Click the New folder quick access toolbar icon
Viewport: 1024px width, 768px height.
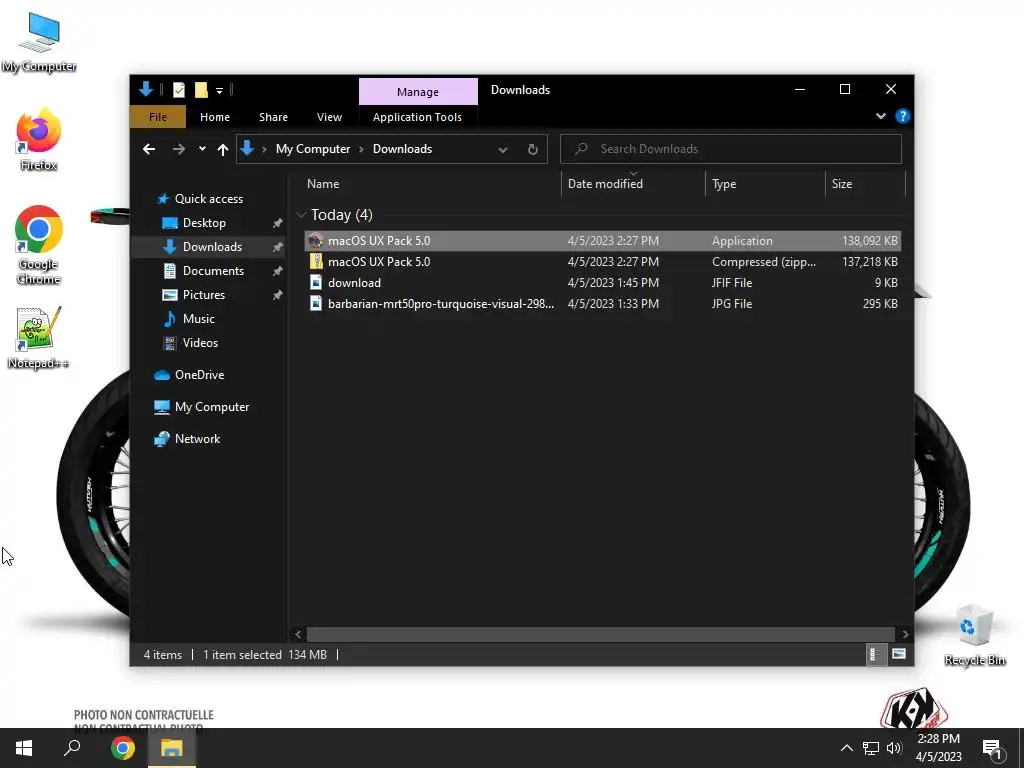tap(201, 89)
